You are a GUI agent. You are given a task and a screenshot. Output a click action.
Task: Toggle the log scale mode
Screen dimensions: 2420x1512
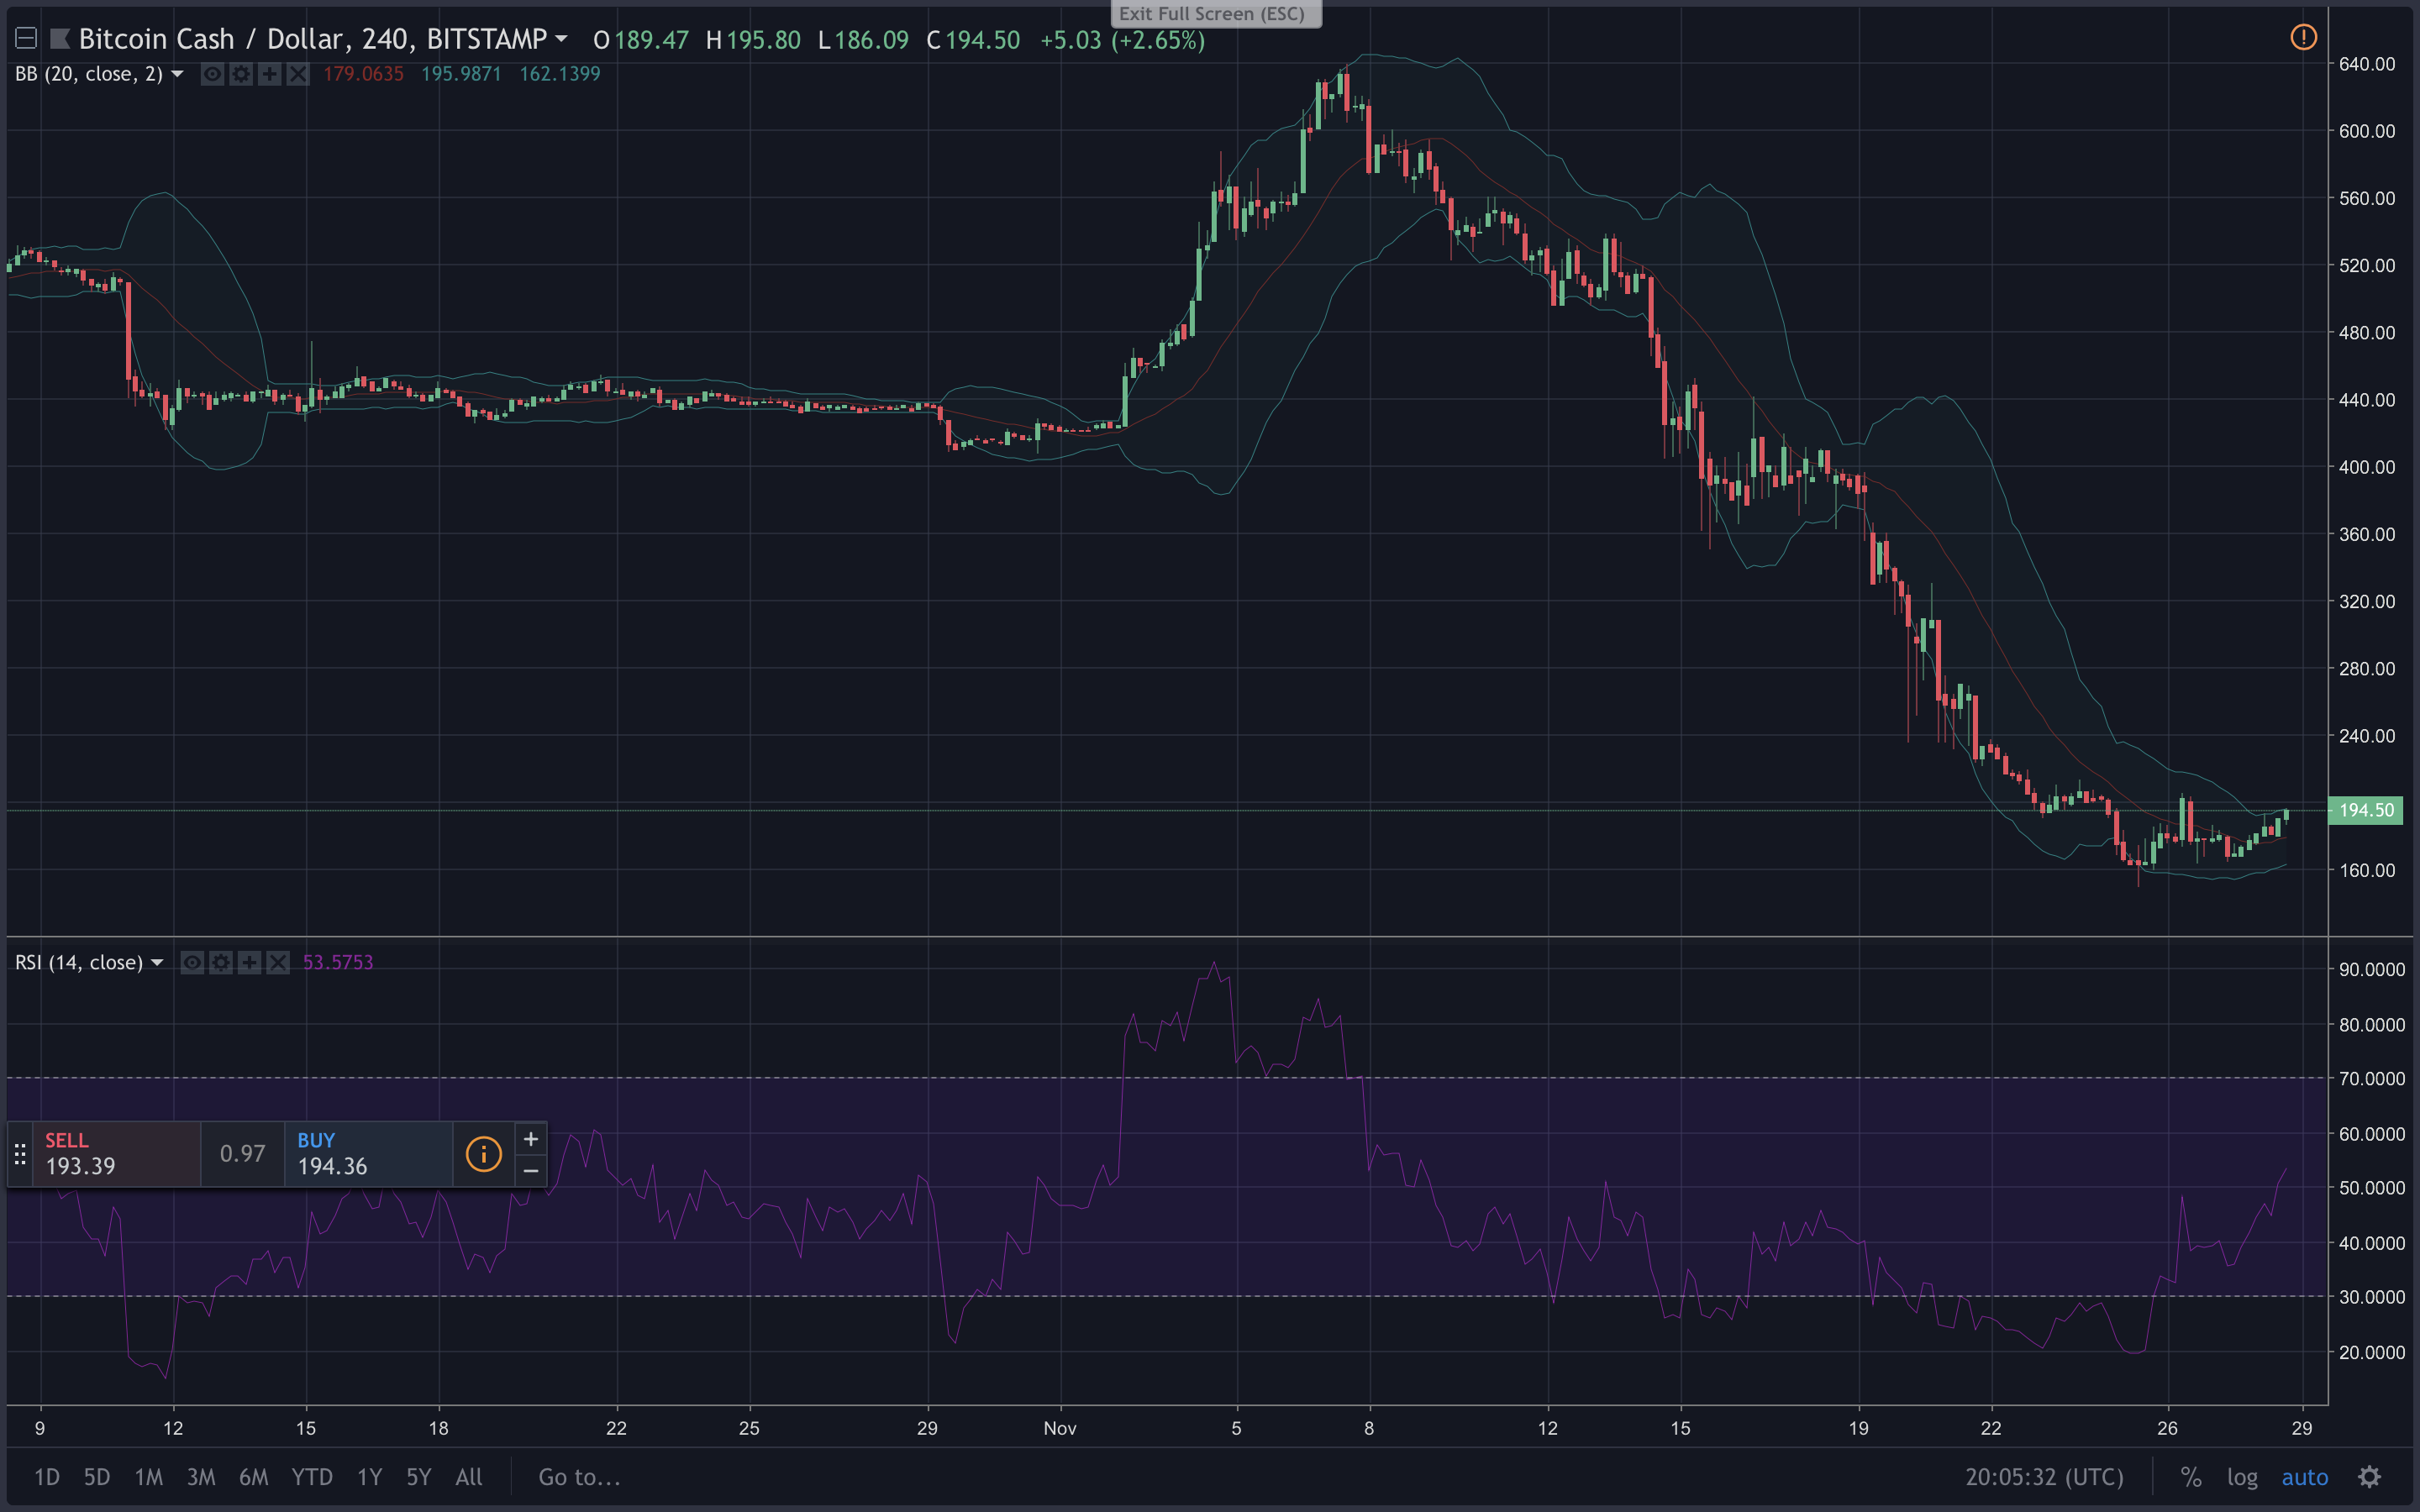tap(2242, 1477)
